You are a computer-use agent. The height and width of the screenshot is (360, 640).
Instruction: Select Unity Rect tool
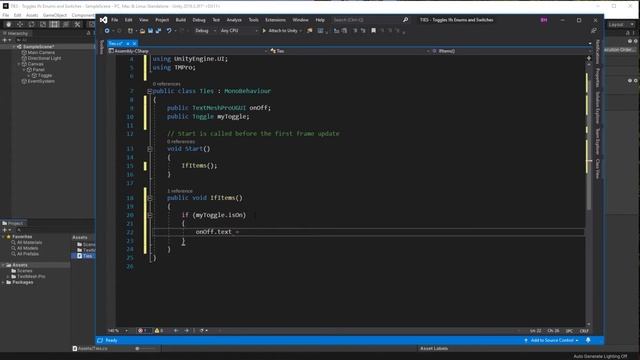click(x=54, y=24)
